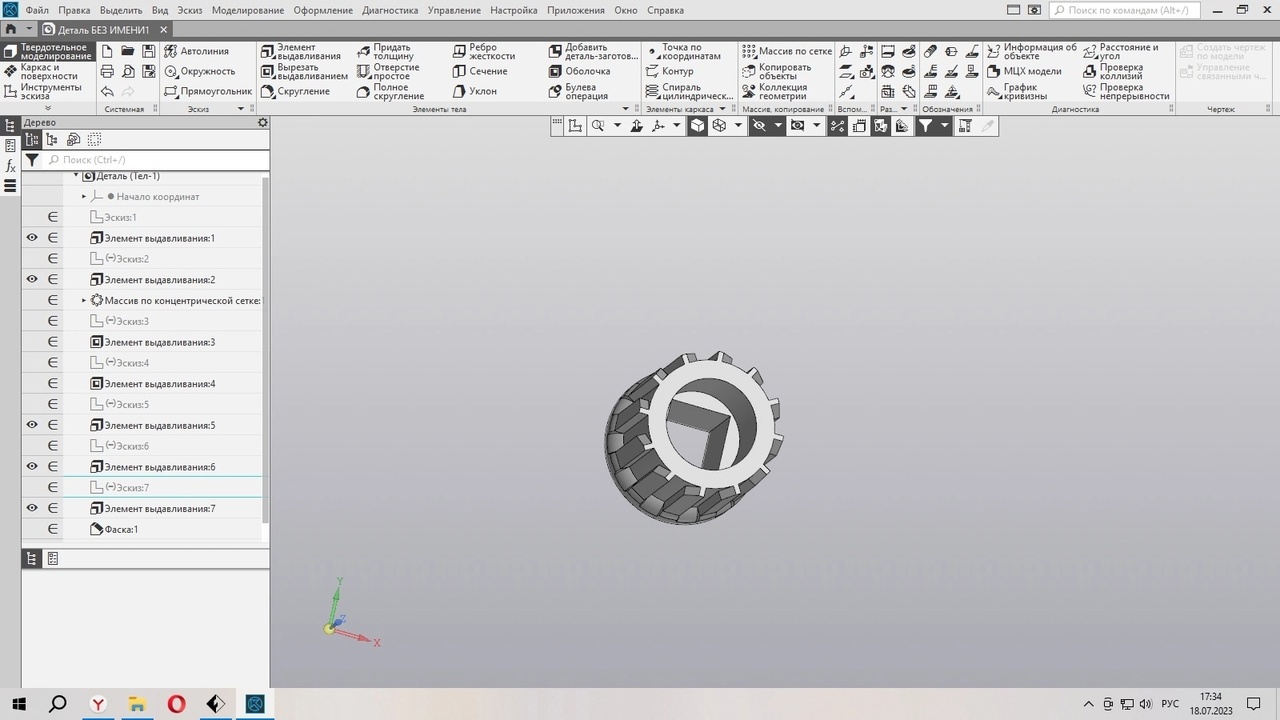This screenshot has height=720, width=1280.
Task: Select Фаска:1 in the model tree
Action: click(120, 529)
